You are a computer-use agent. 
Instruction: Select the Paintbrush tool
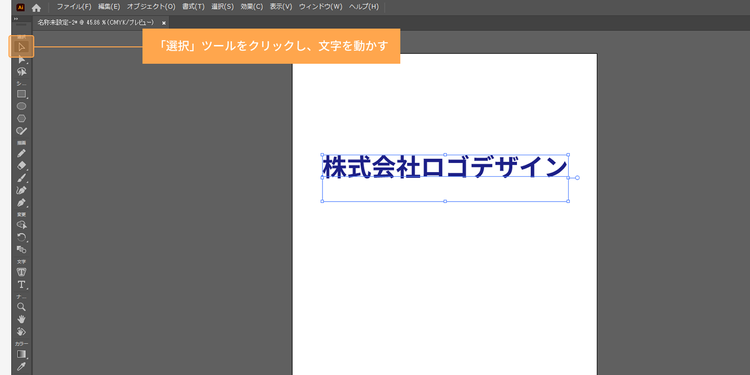pos(22,178)
